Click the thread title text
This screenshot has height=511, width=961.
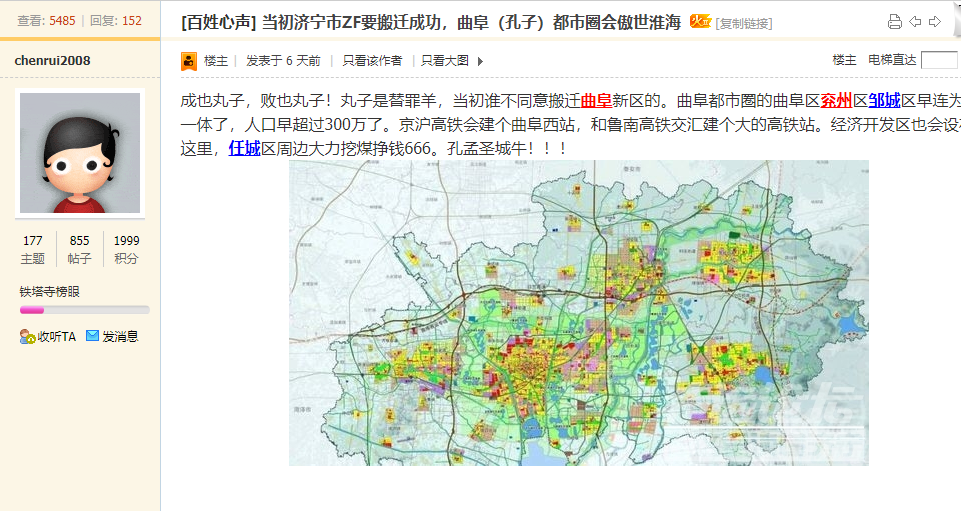pyautogui.click(x=471, y=22)
